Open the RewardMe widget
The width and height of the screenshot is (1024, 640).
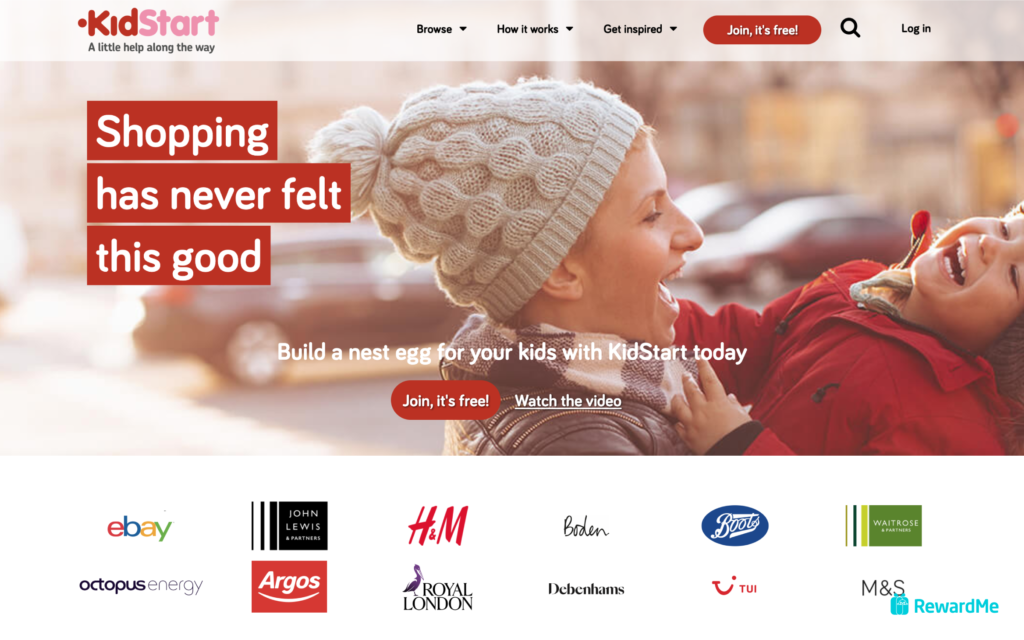[944, 606]
